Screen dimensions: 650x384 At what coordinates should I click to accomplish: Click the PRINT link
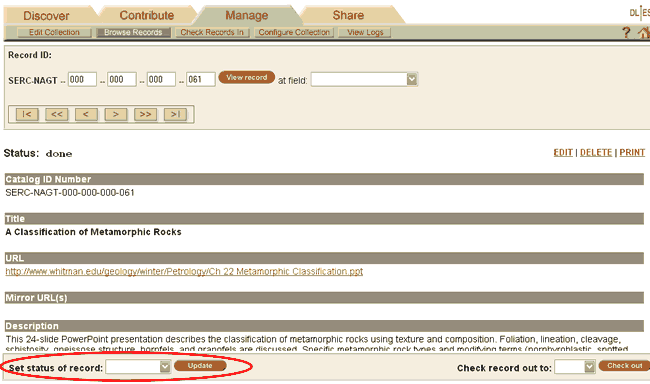[x=632, y=153]
